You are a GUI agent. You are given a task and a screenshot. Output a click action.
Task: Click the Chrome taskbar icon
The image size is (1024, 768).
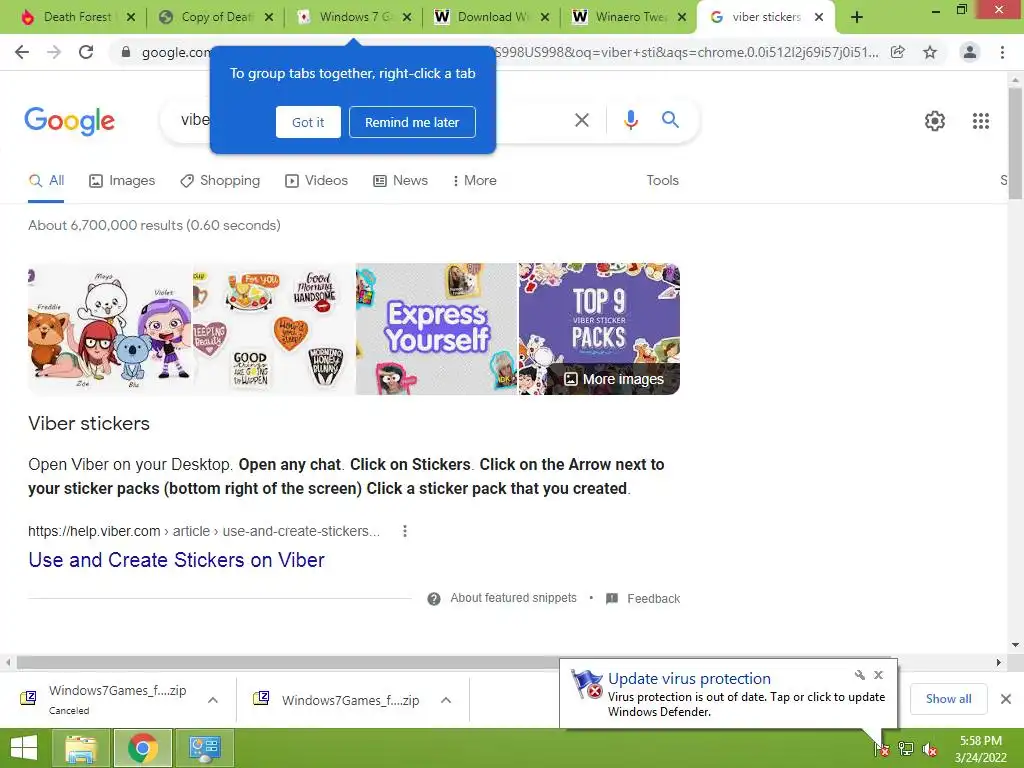click(143, 748)
